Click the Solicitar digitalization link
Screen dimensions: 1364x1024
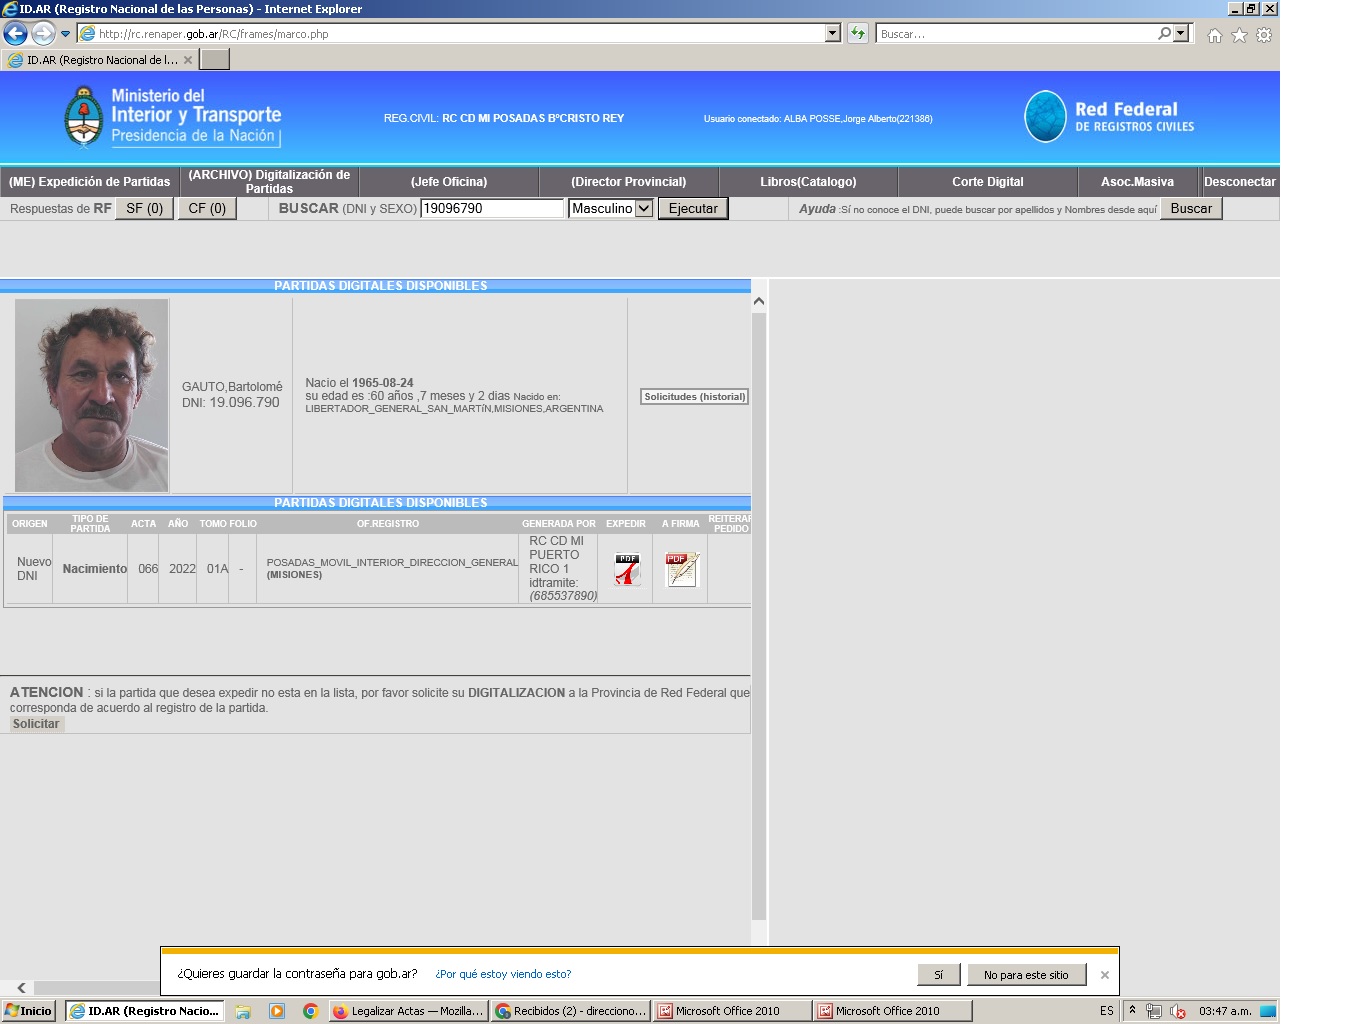click(x=36, y=724)
